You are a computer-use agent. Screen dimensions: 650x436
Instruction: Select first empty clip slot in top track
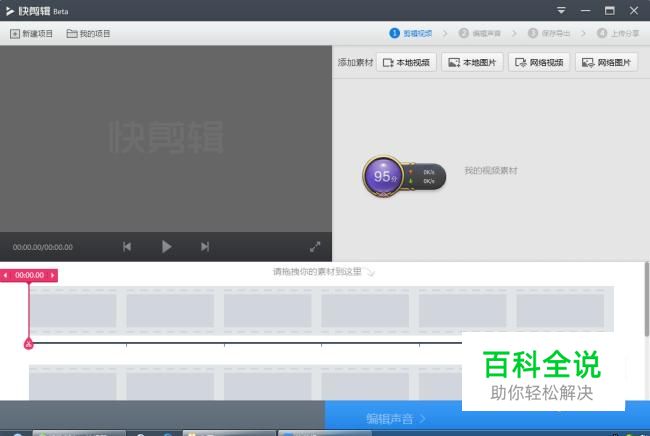click(x=73, y=310)
